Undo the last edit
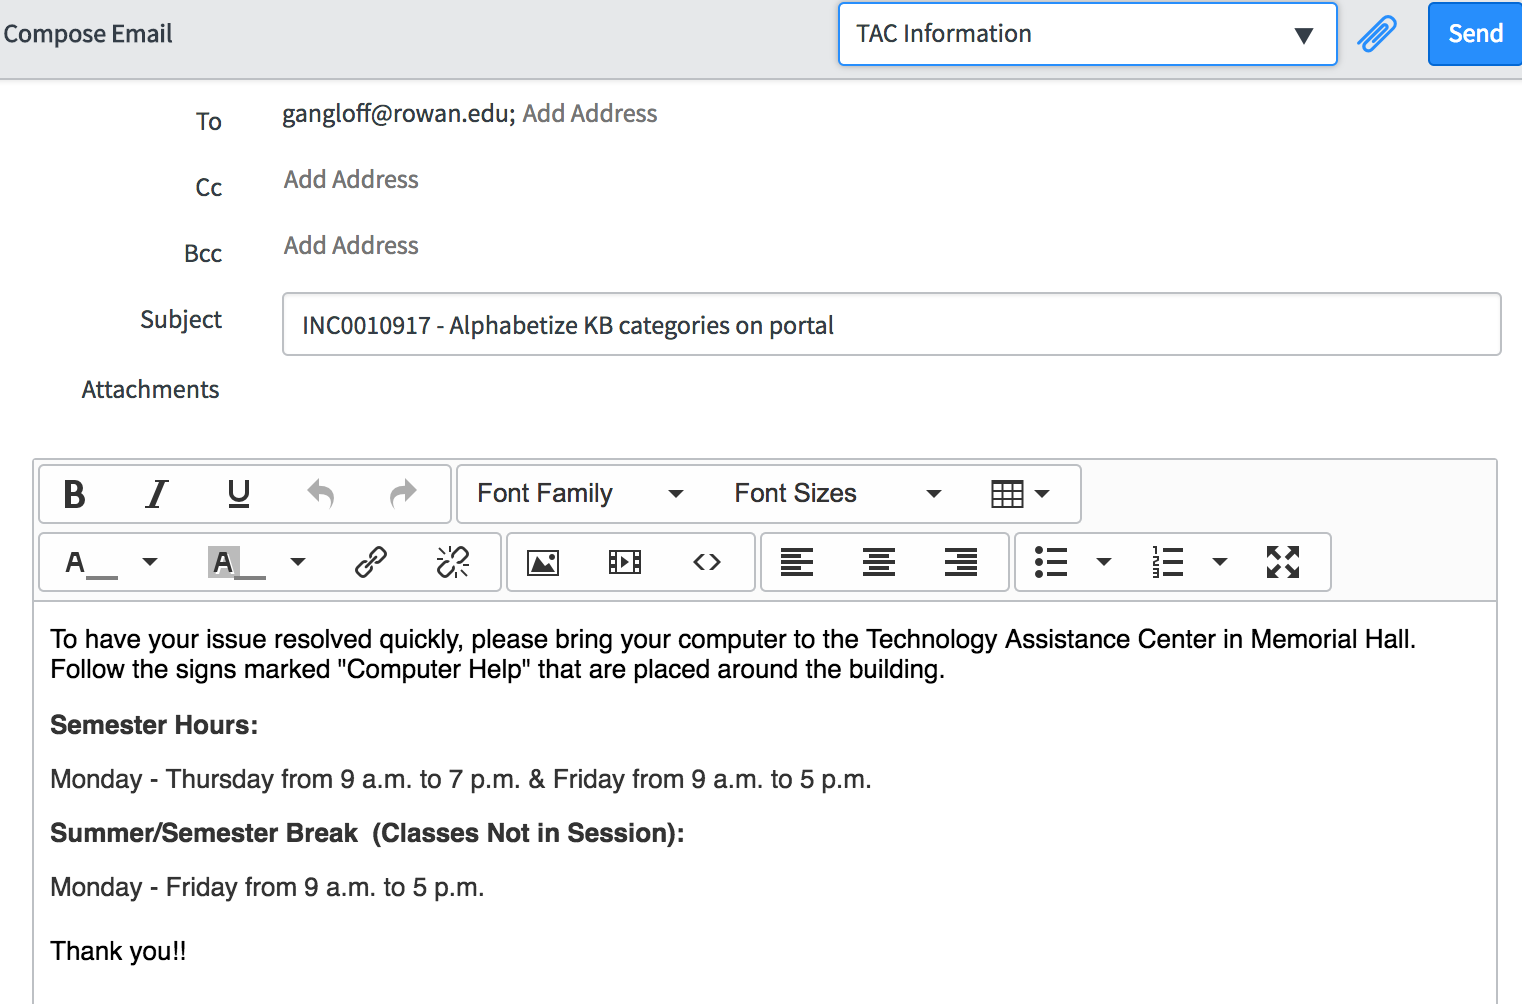The image size is (1522, 1004). click(320, 494)
